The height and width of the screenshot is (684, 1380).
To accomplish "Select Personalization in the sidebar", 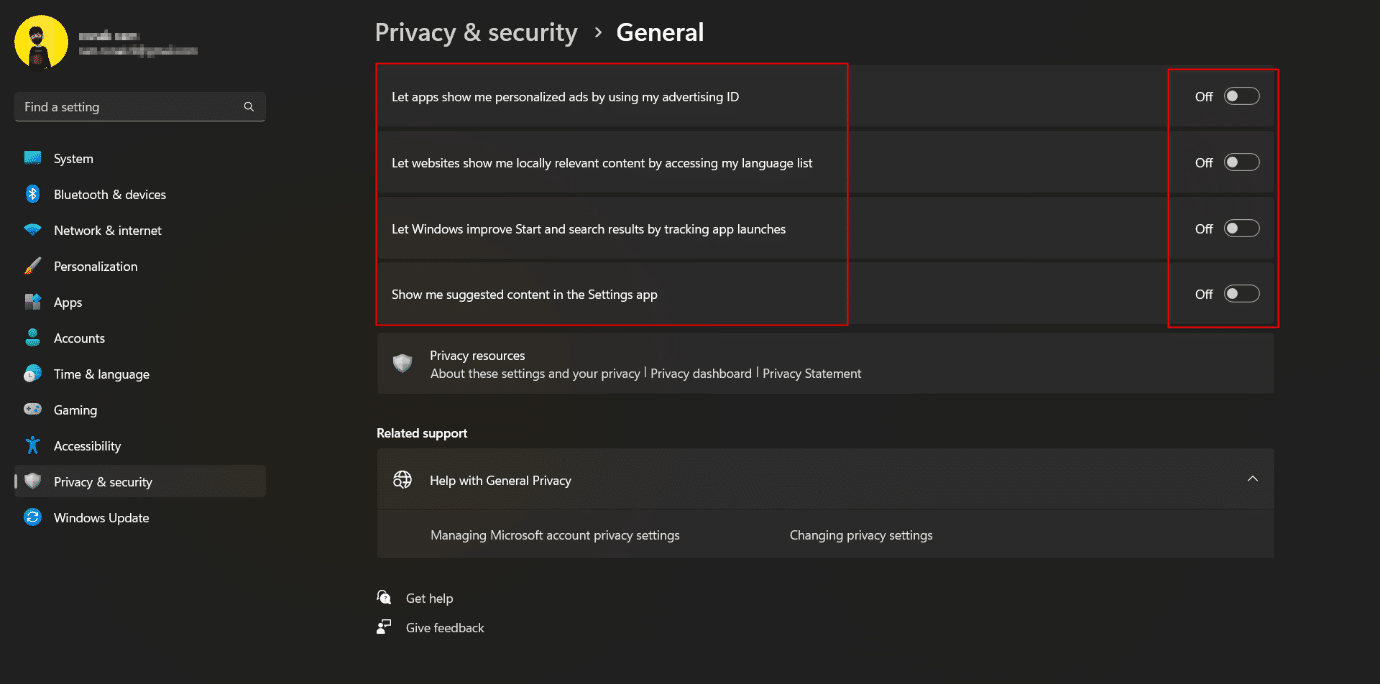I will point(140,266).
